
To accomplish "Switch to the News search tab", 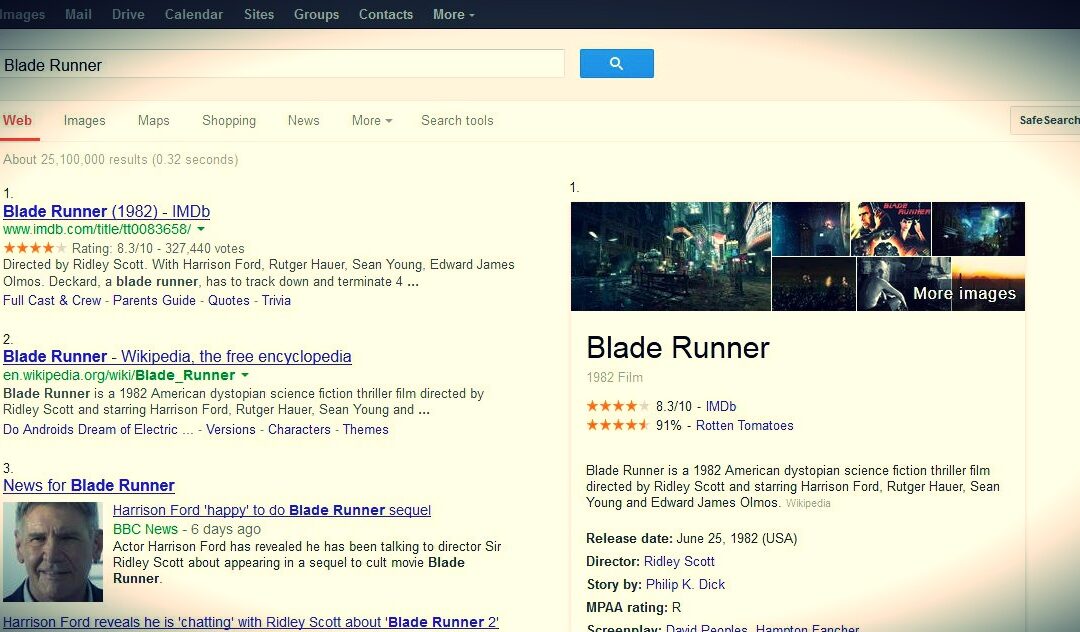I will tap(303, 120).
